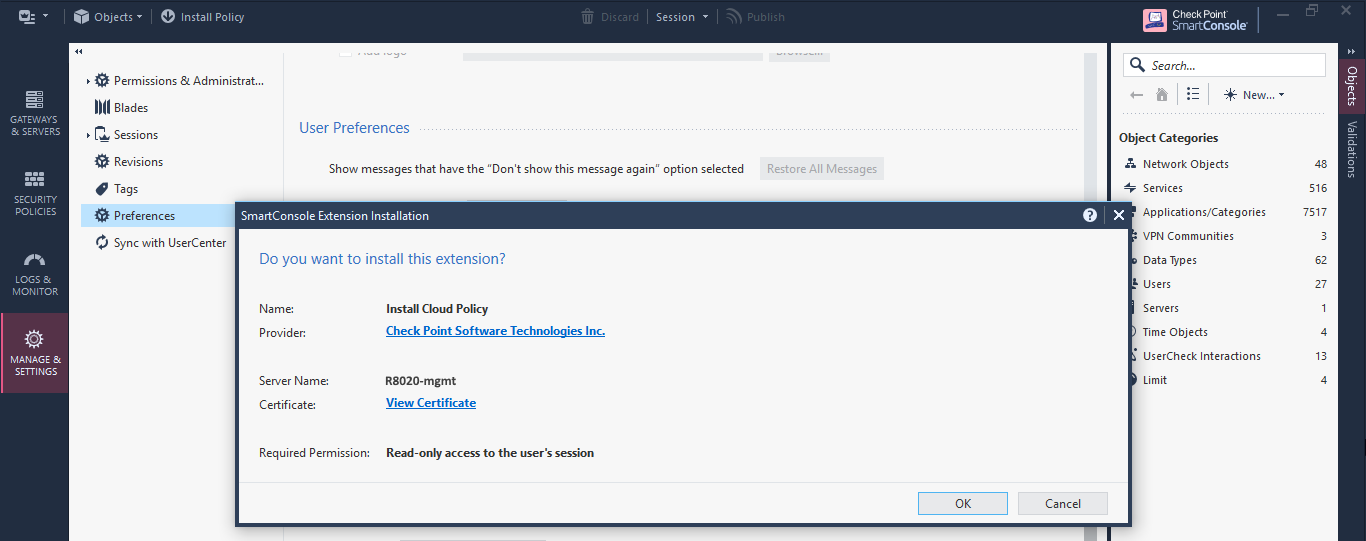Click the Services count 516

[1318, 188]
